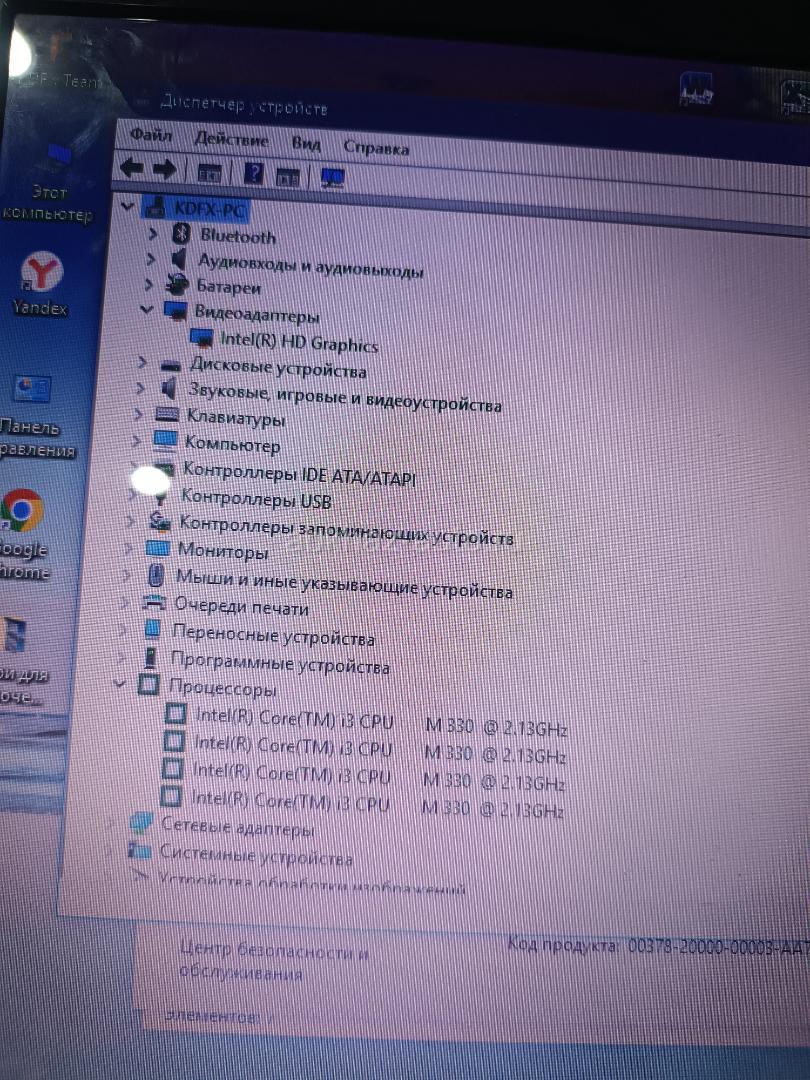Click the Back arrow in the toolbar
The width and height of the screenshot is (810, 1080).
pyautogui.click(x=131, y=168)
